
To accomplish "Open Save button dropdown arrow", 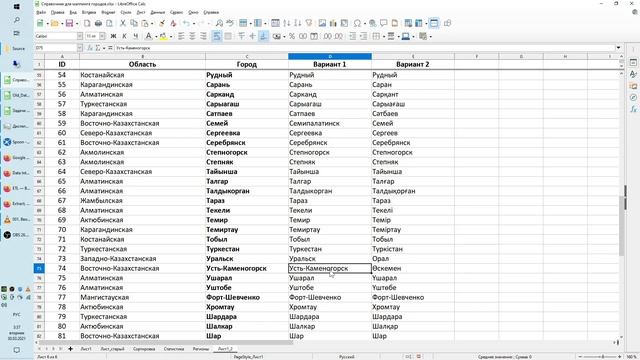I will point(77,23).
